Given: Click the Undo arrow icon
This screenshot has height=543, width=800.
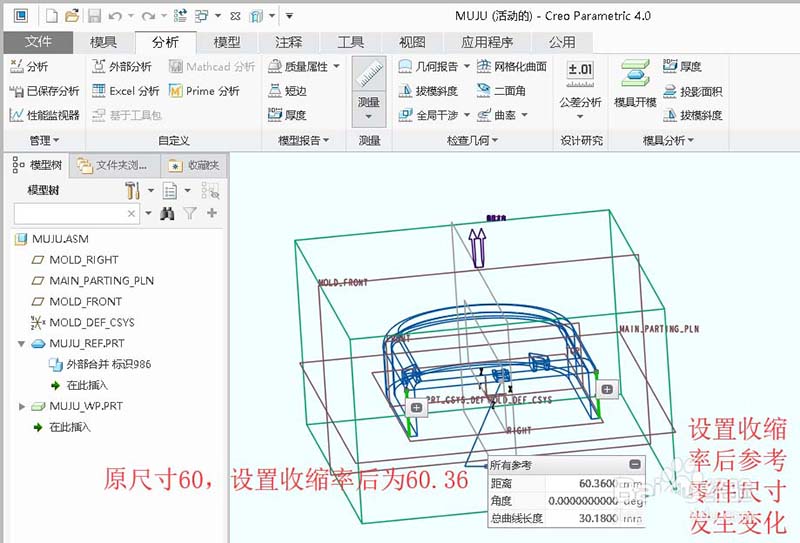Looking at the screenshot, I should [x=115, y=16].
